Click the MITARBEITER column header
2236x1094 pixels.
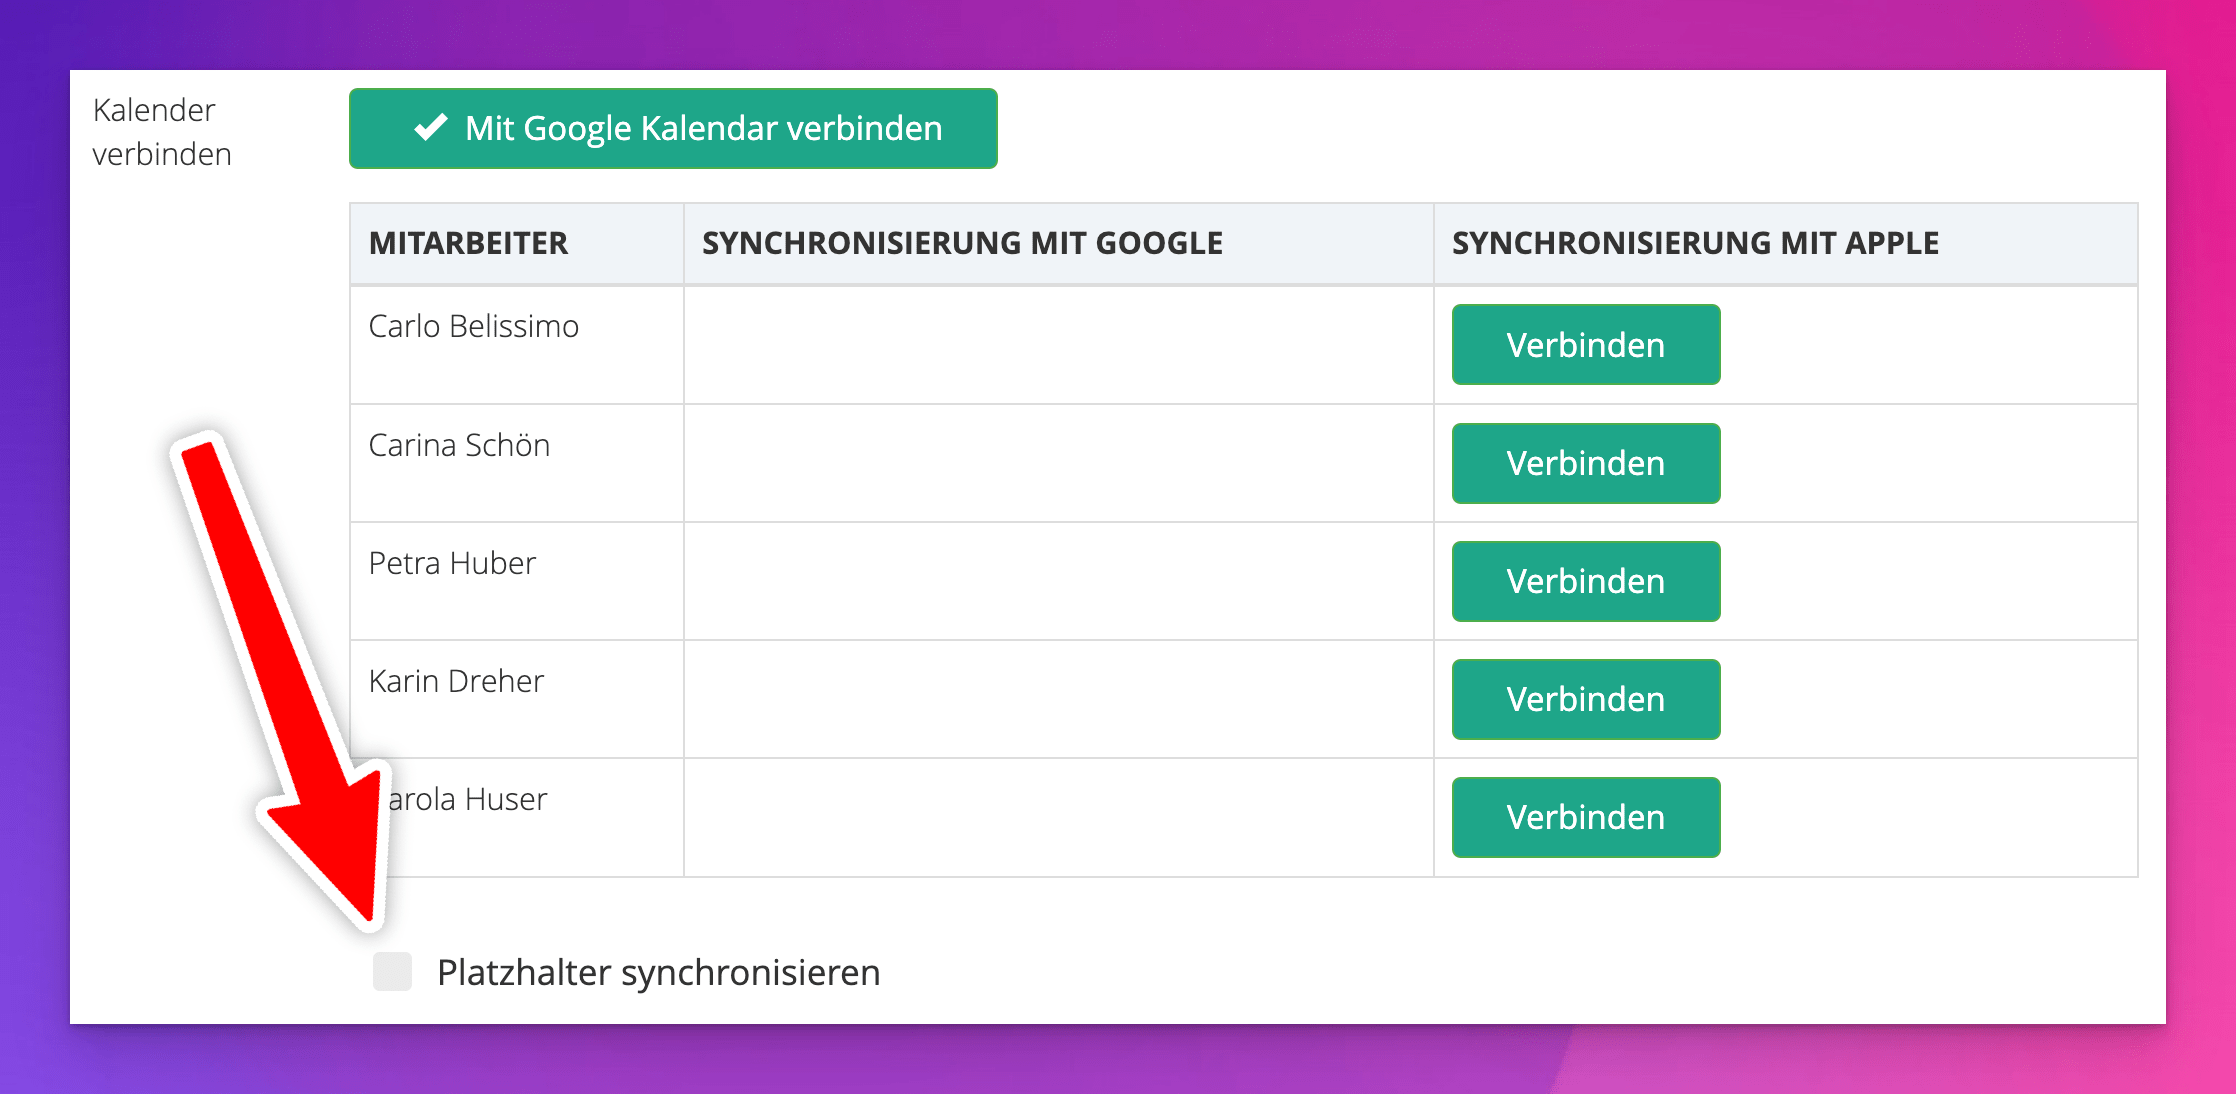click(468, 243)
